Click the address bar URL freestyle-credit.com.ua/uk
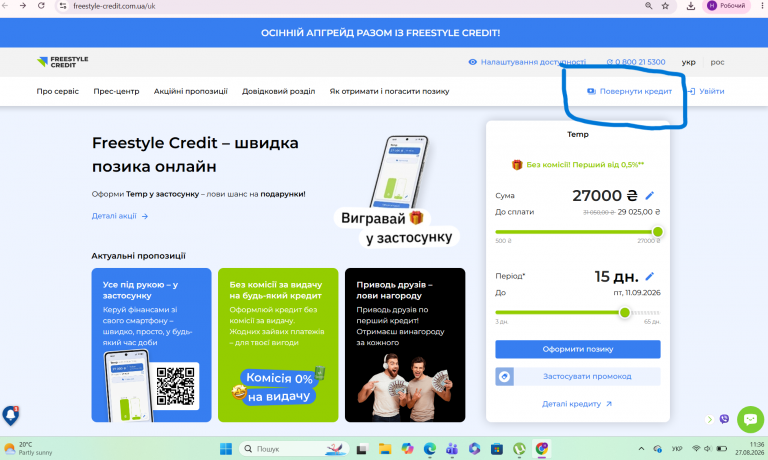The width and height of the screenshot is (768, 460). click(x=114, y=6)
